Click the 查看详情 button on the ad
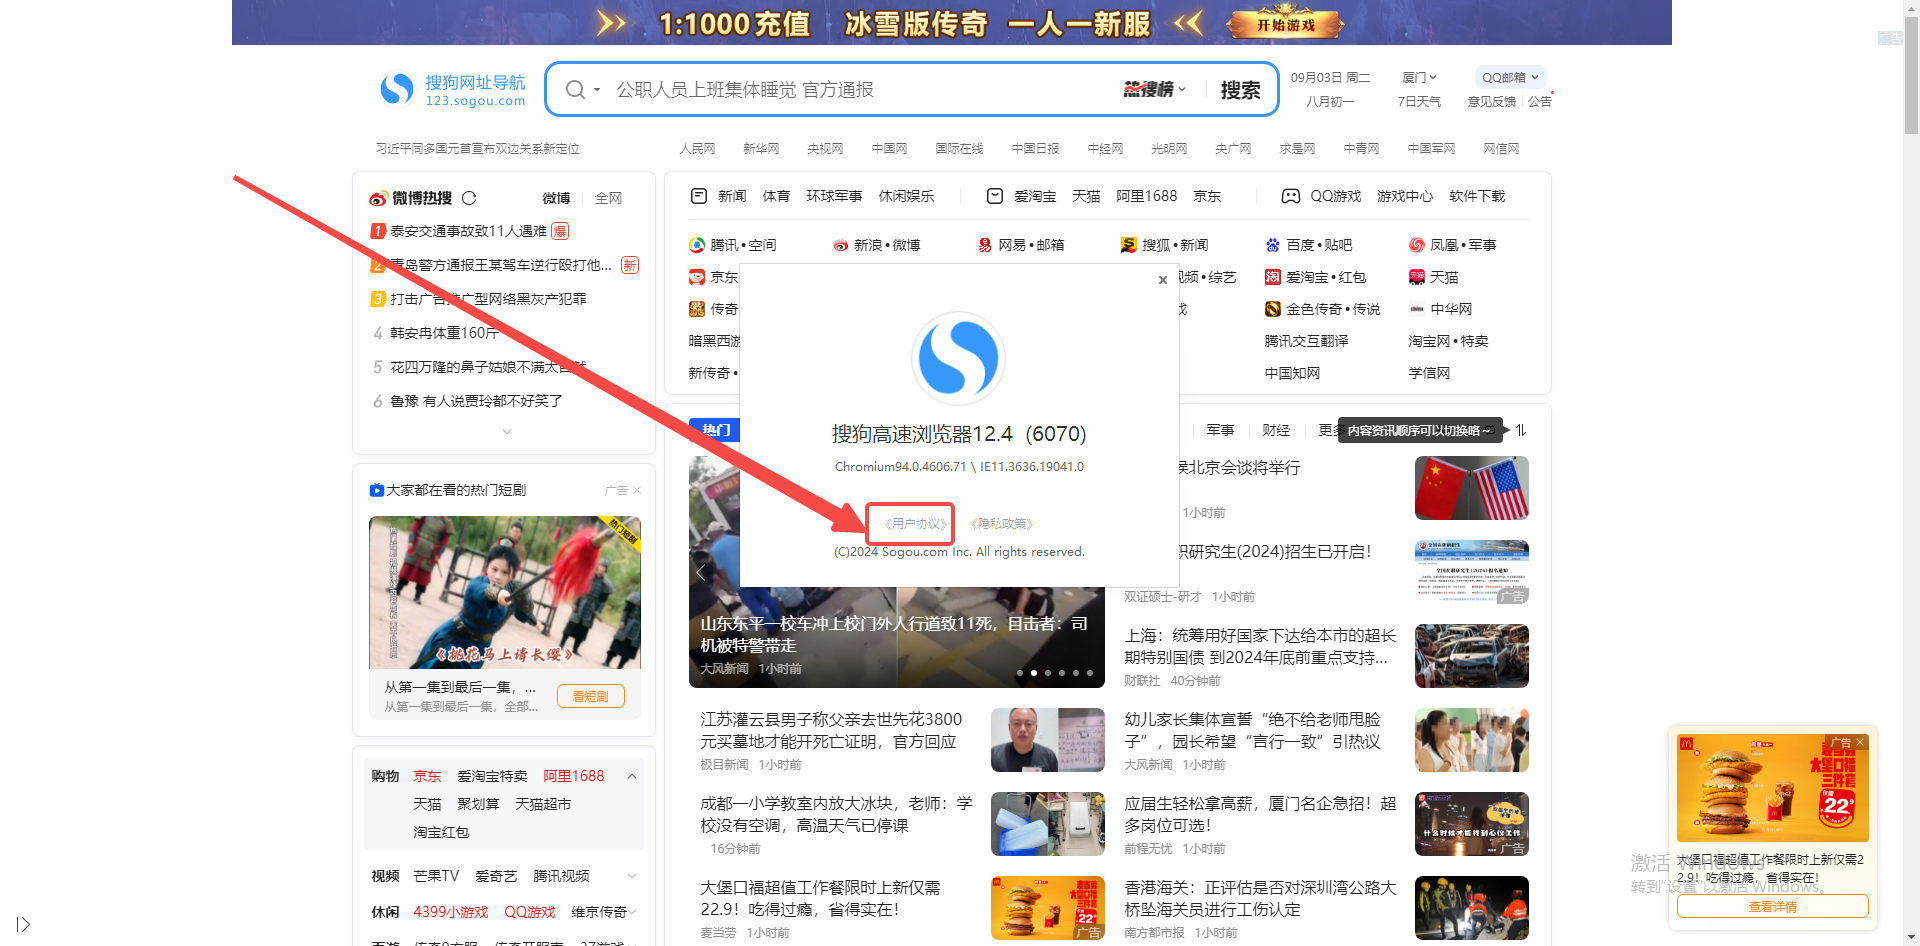Screen dimensions: 1920x946 point(1772,907)
